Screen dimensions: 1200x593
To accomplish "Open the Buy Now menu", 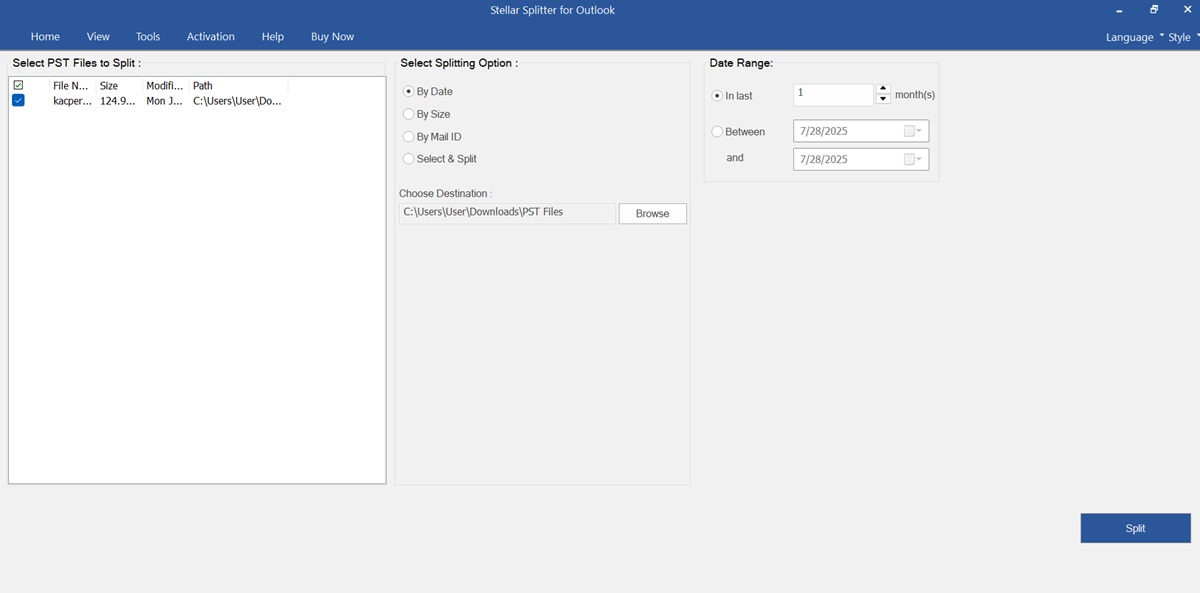I will [x=332, y=37].
